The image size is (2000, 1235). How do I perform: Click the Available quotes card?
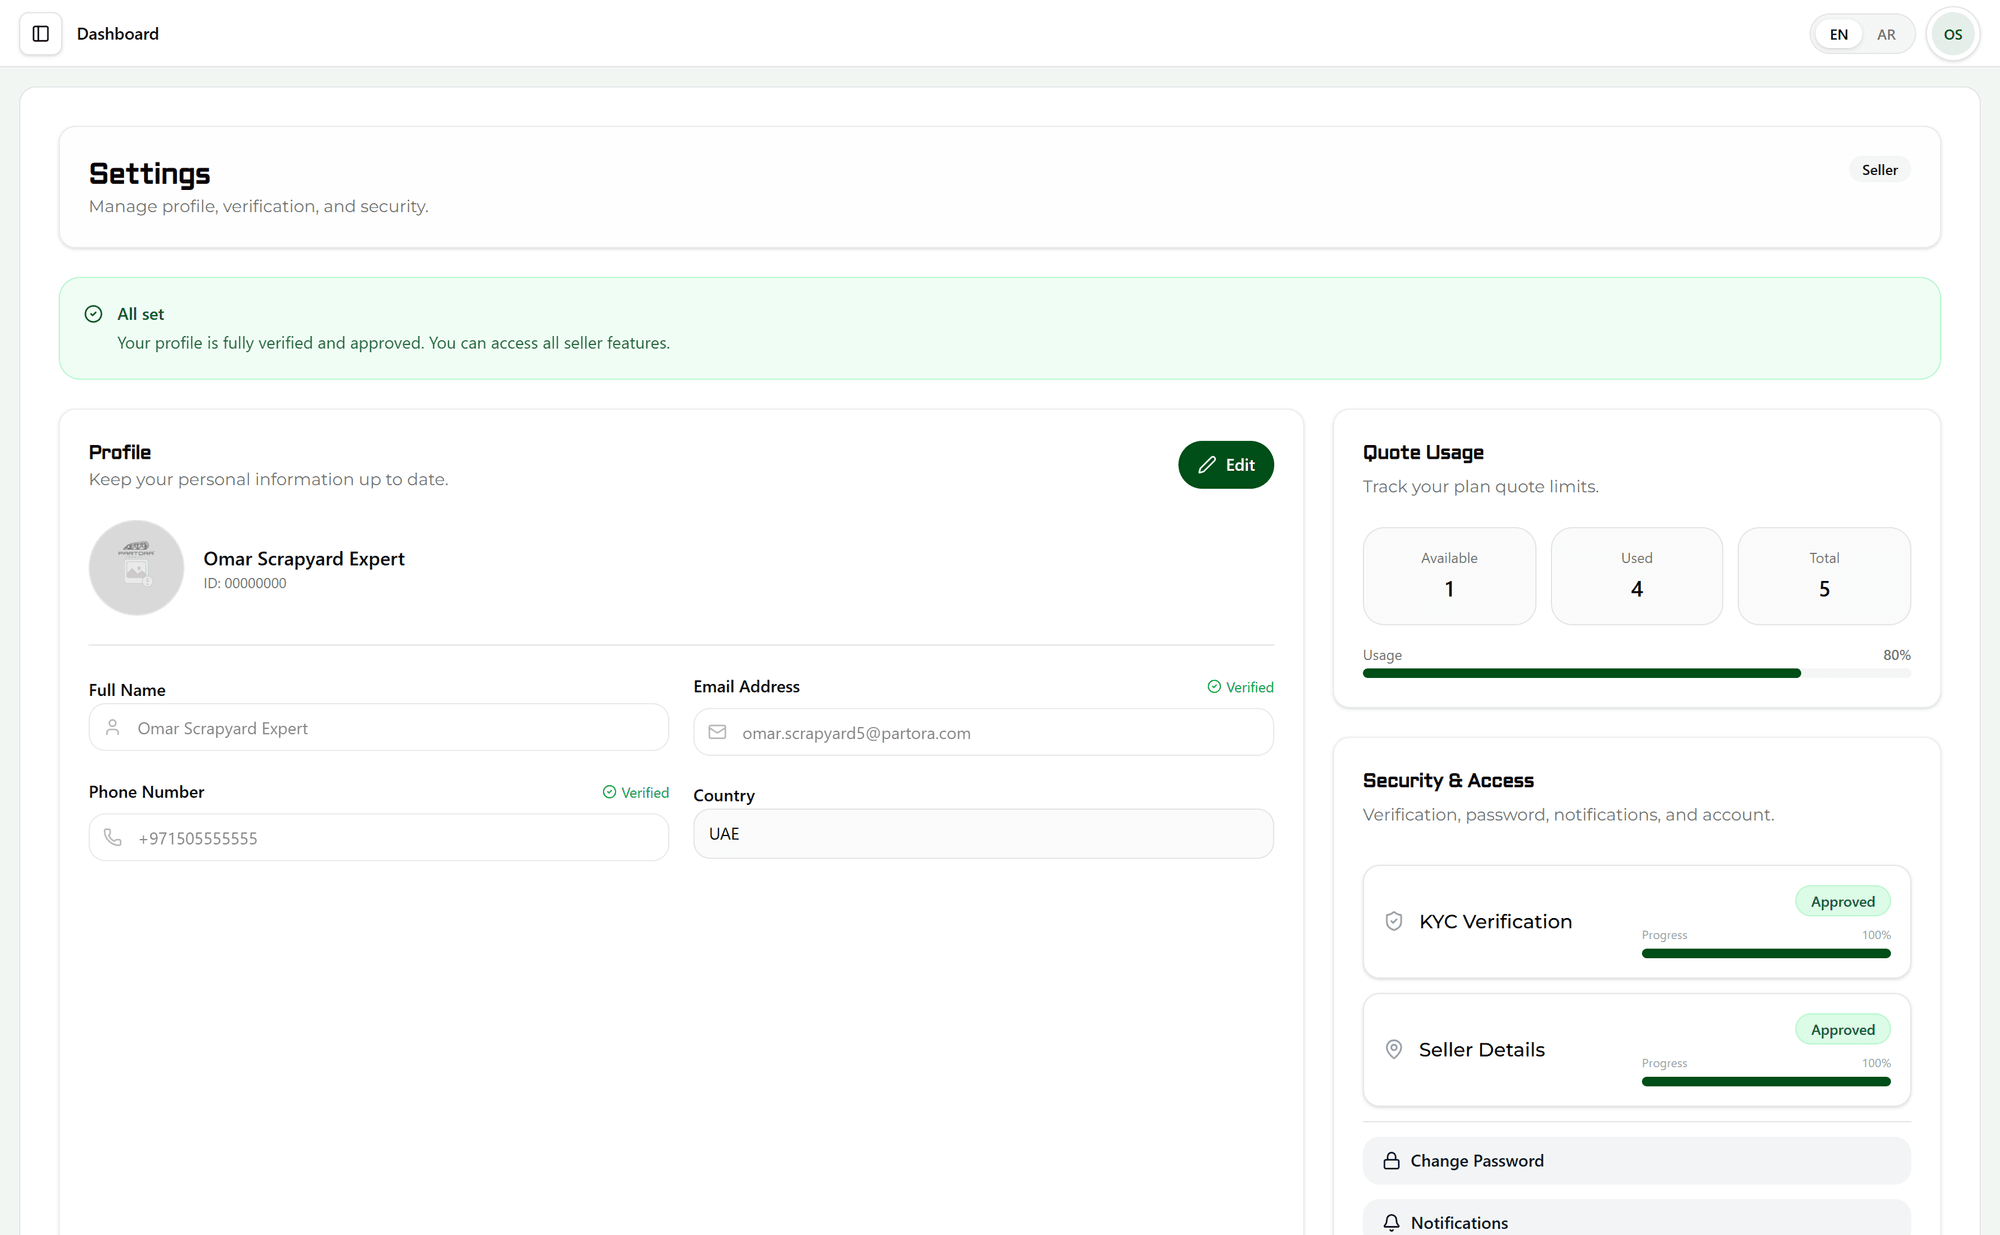point(1449,576)
